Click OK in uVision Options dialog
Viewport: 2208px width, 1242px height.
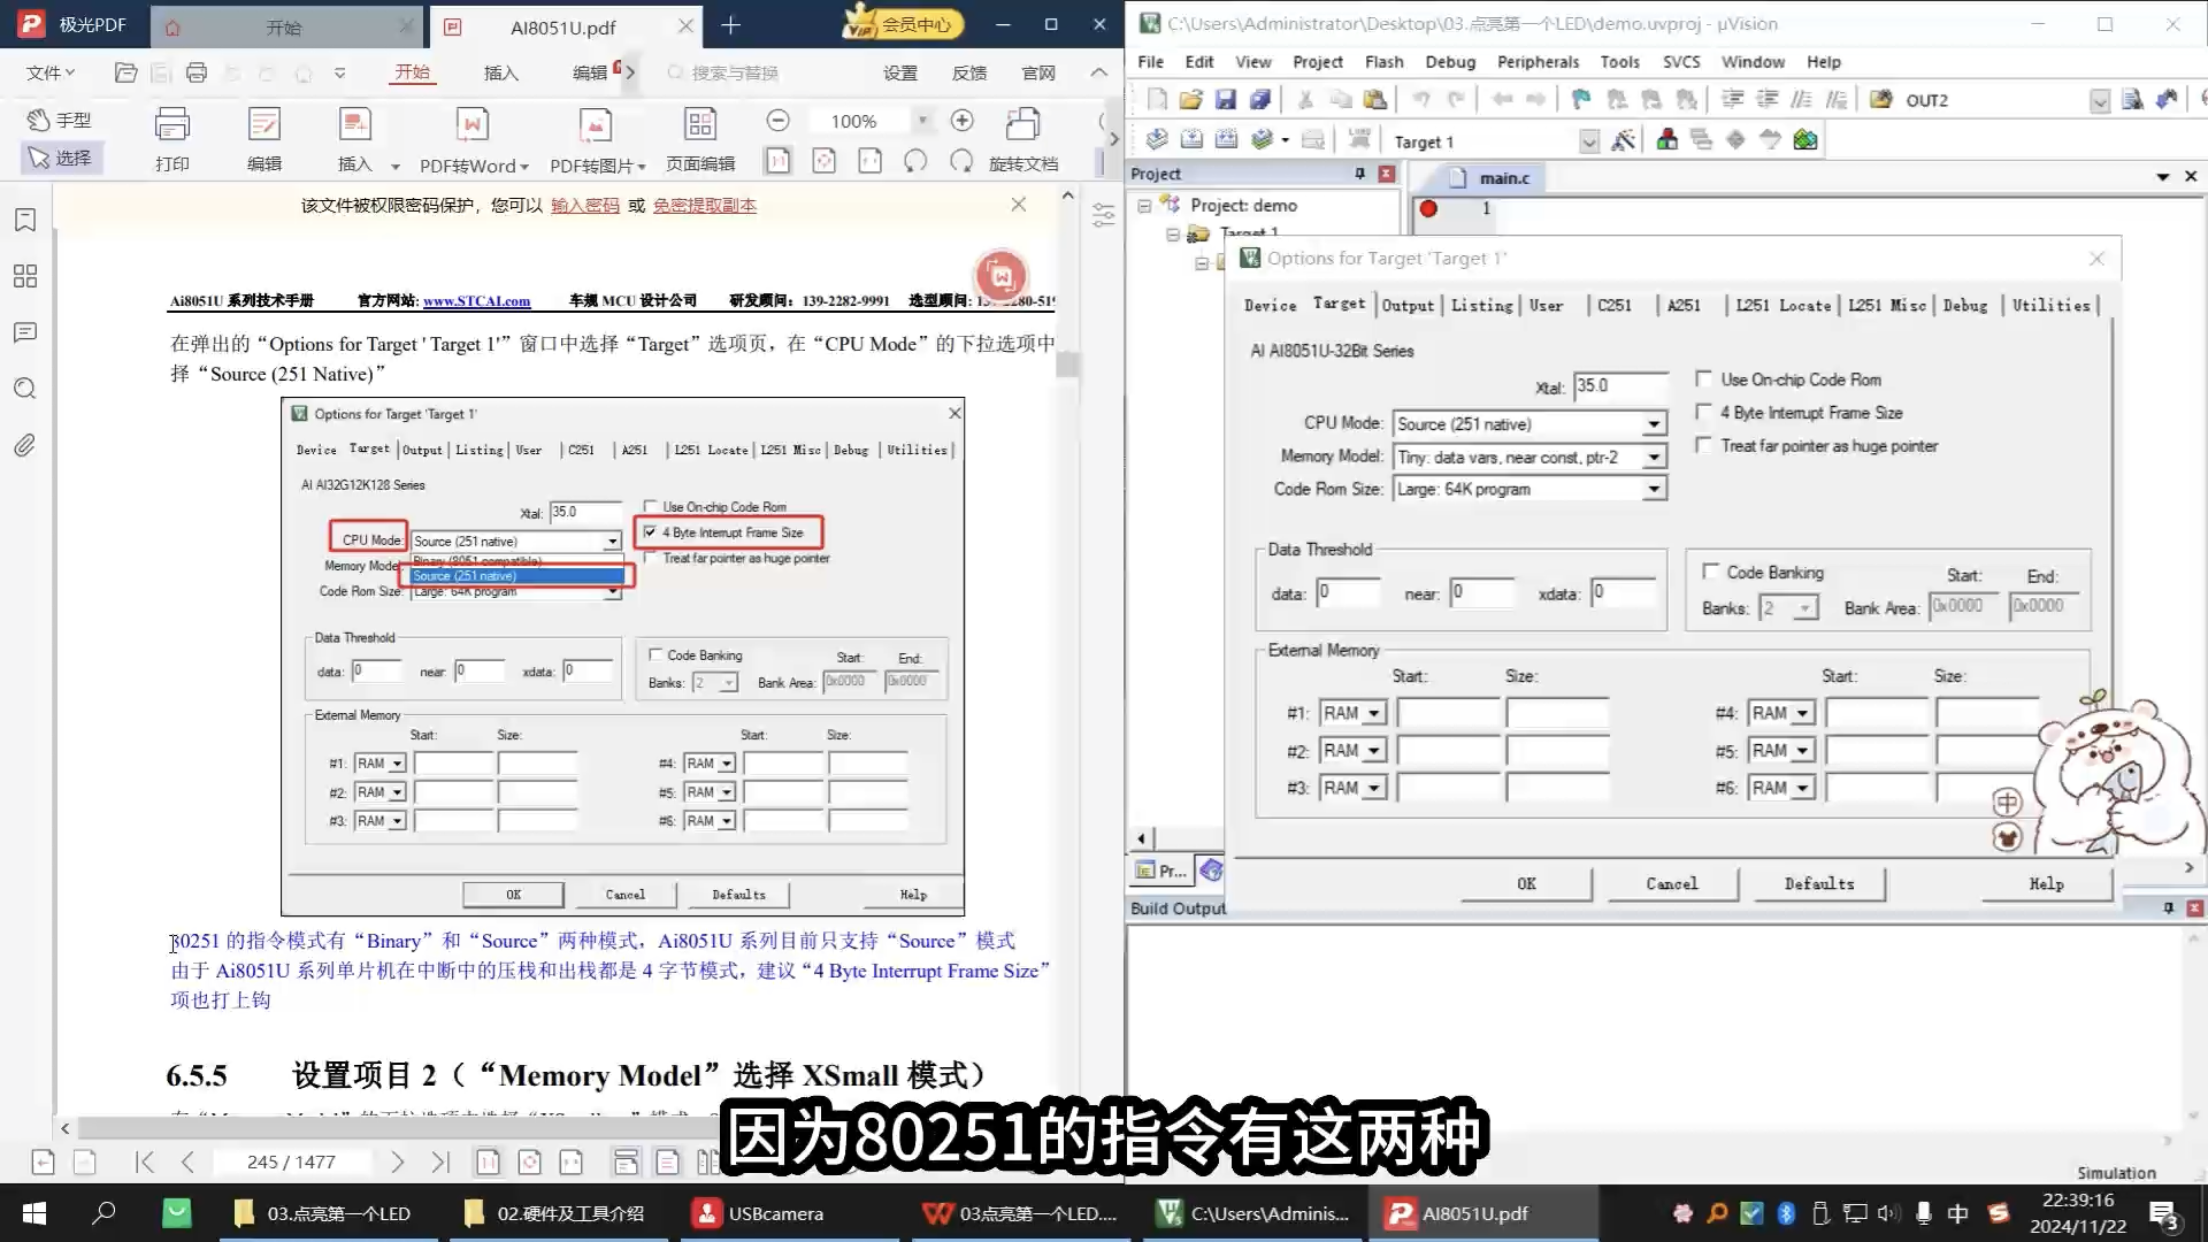coord(1526,884)
